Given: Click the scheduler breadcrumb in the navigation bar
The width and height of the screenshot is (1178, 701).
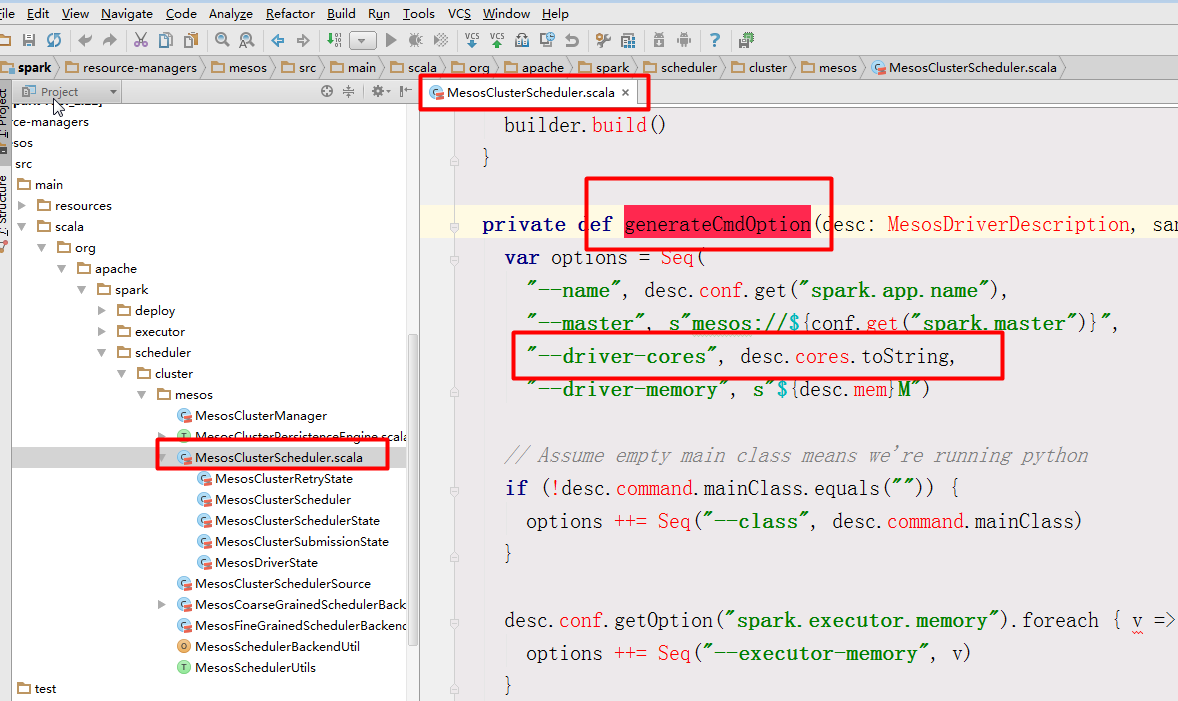Looking at the screenshot, I should 681,68.
